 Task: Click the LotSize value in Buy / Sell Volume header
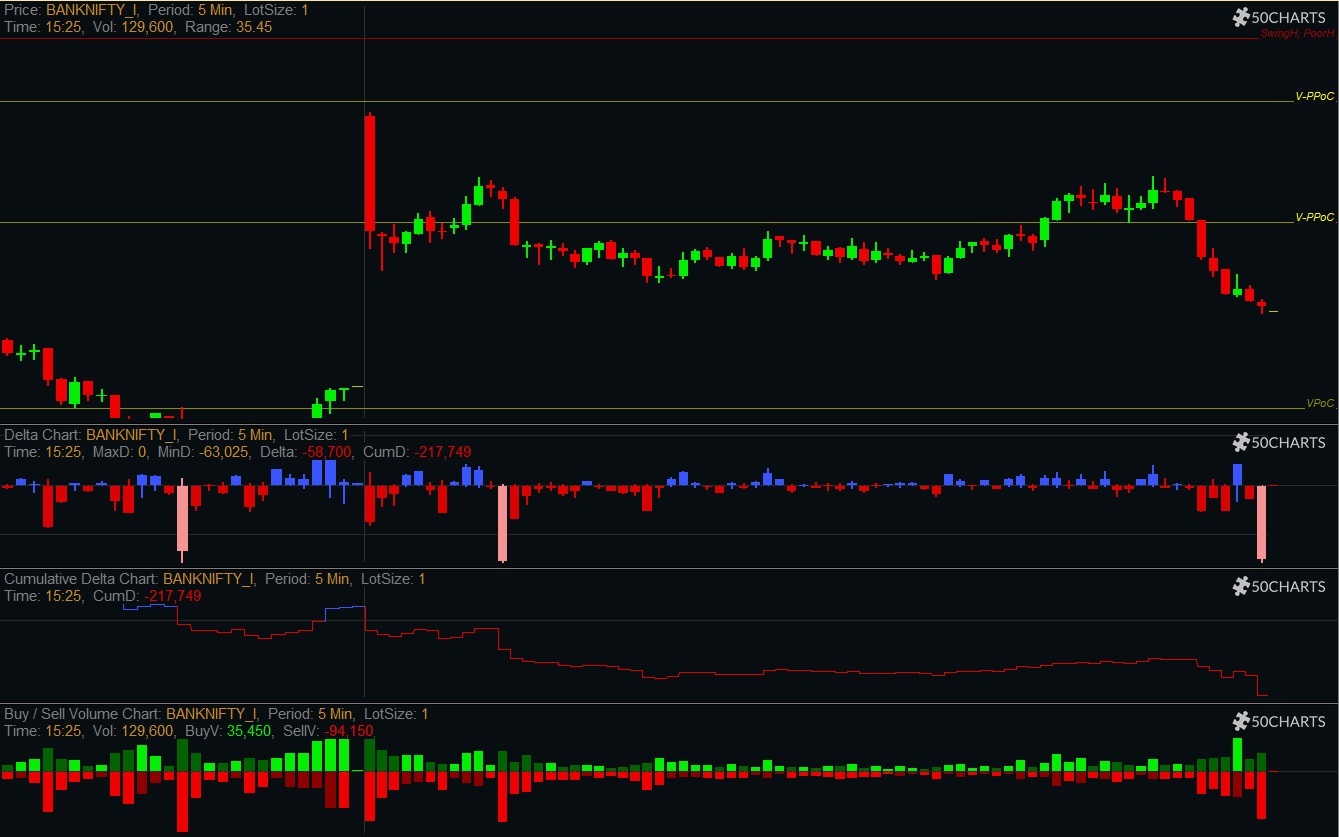[424, 714]
